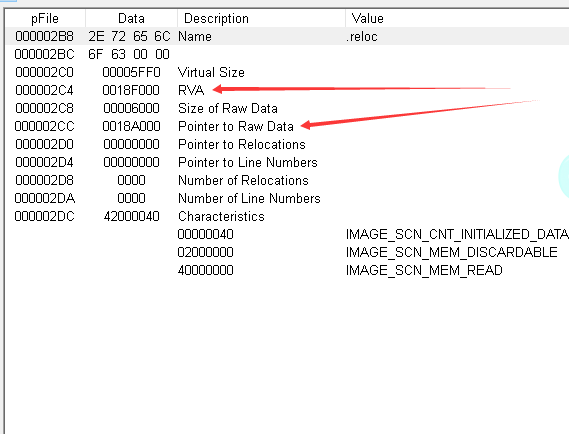Select the Pointer to Line Numbers row

pyautogui.click(x=287, y=162)
